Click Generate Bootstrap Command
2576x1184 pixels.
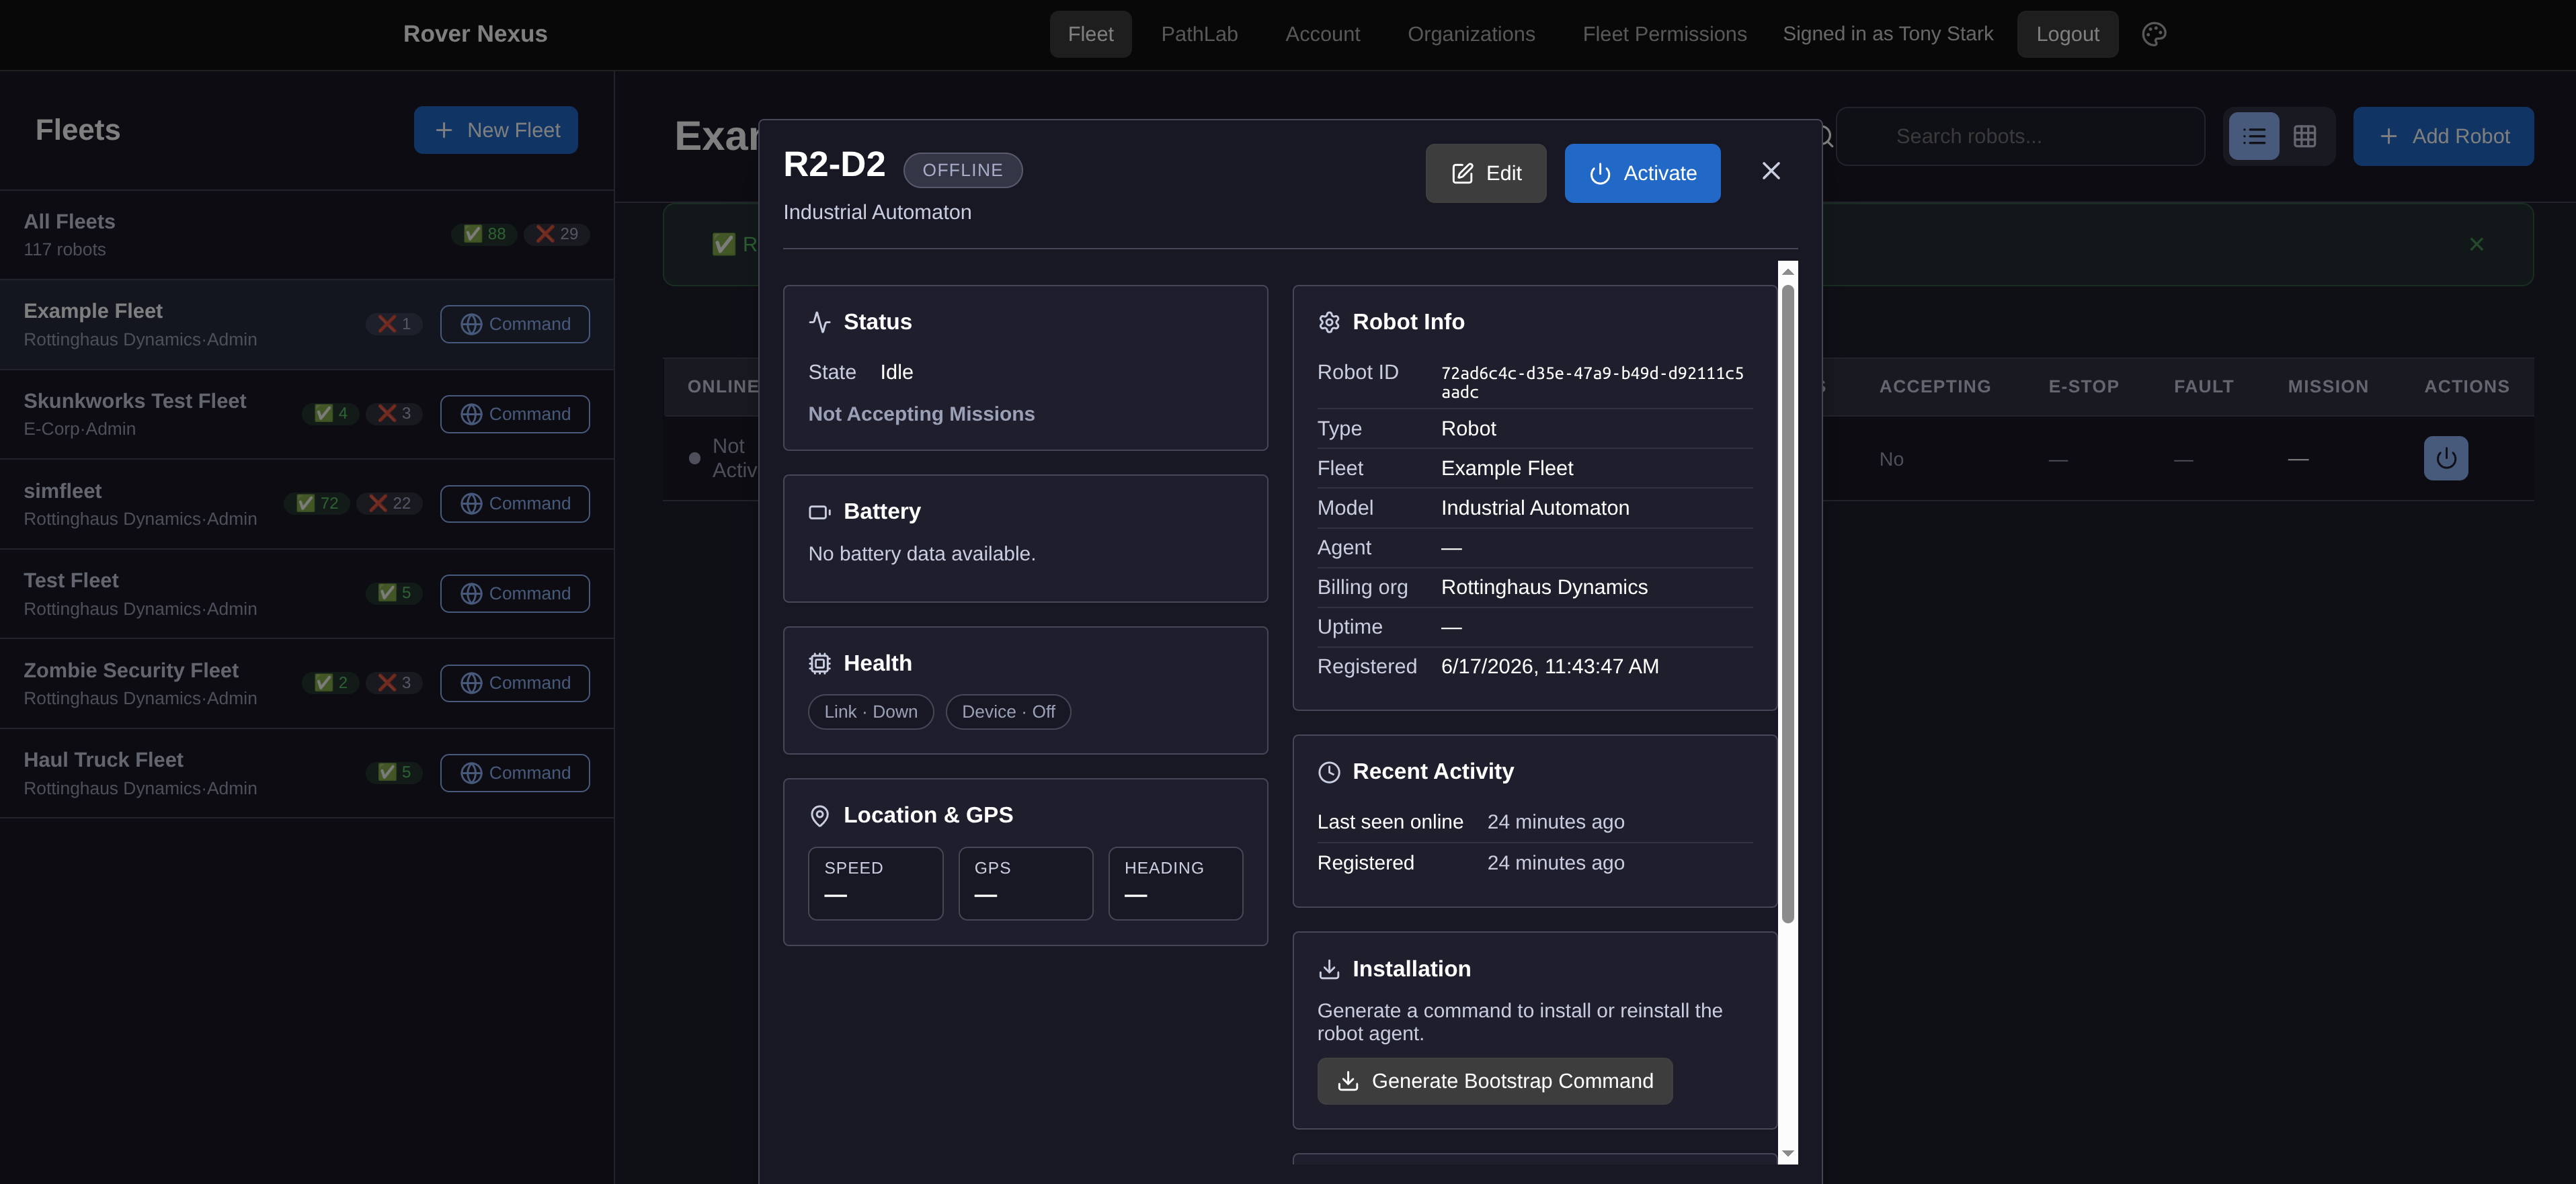point(1494,1081)
